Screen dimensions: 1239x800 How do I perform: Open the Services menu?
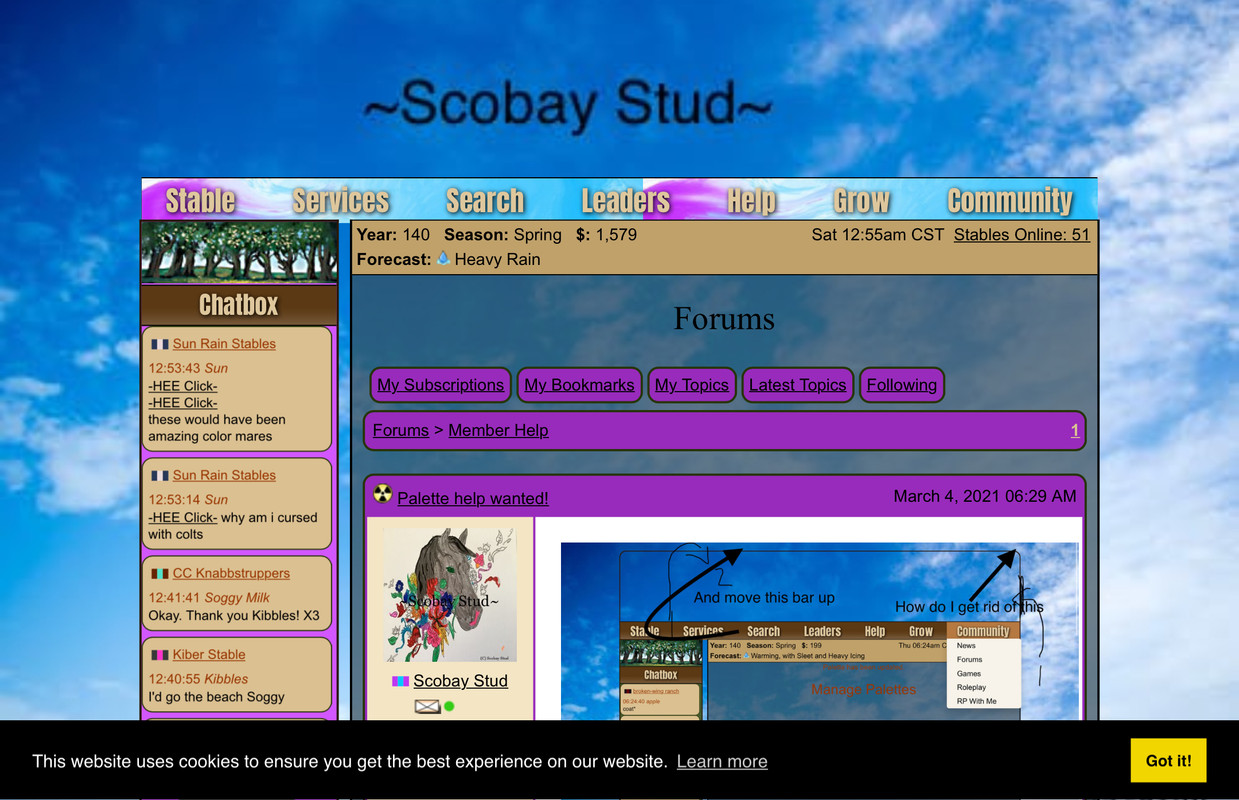(340, 201)
